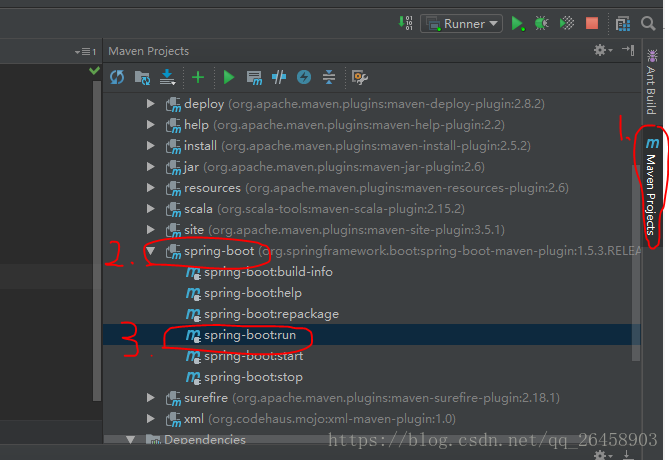The height and width of the screenshot is (460, 669).
Task: Select the spring-boot:run goal
Action: tap(250, 335)
